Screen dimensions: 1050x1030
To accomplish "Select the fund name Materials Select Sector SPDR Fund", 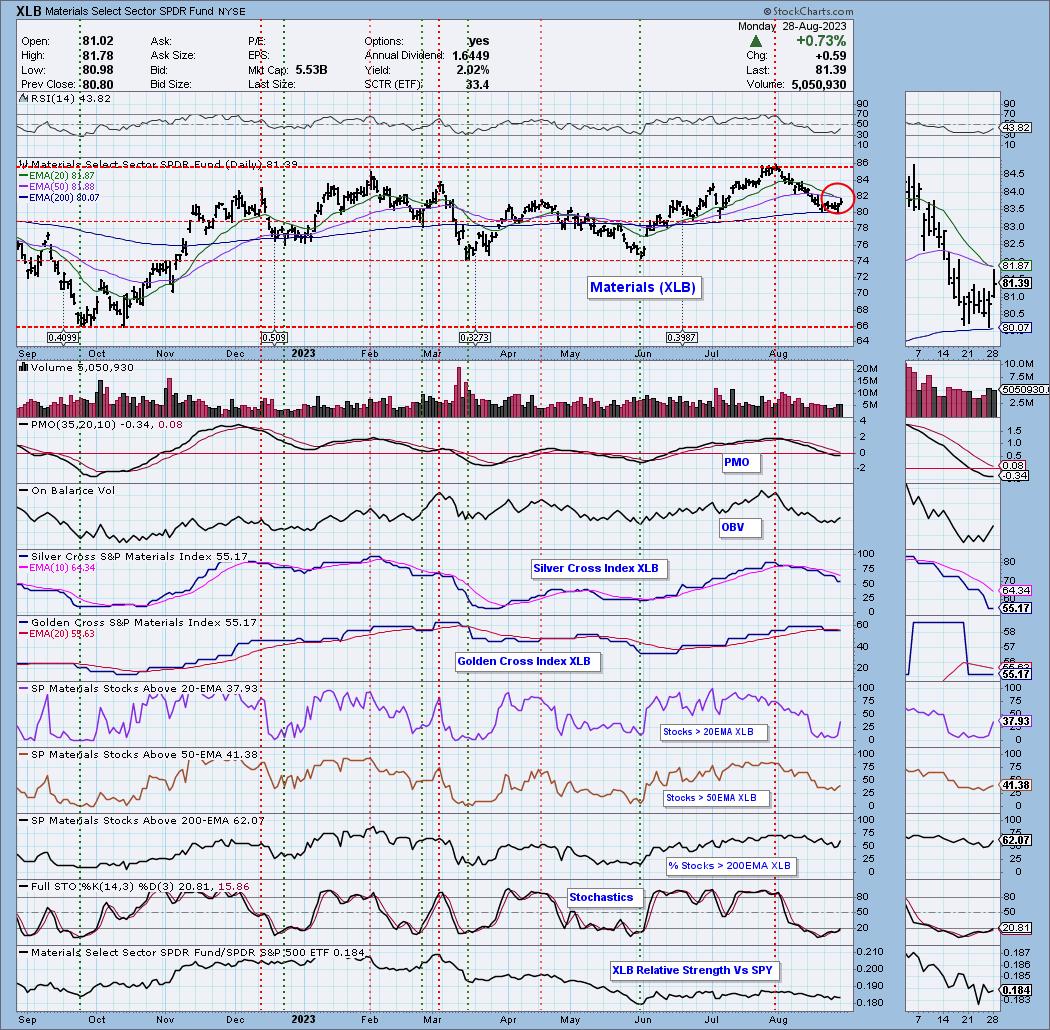I will coord(129,11).
